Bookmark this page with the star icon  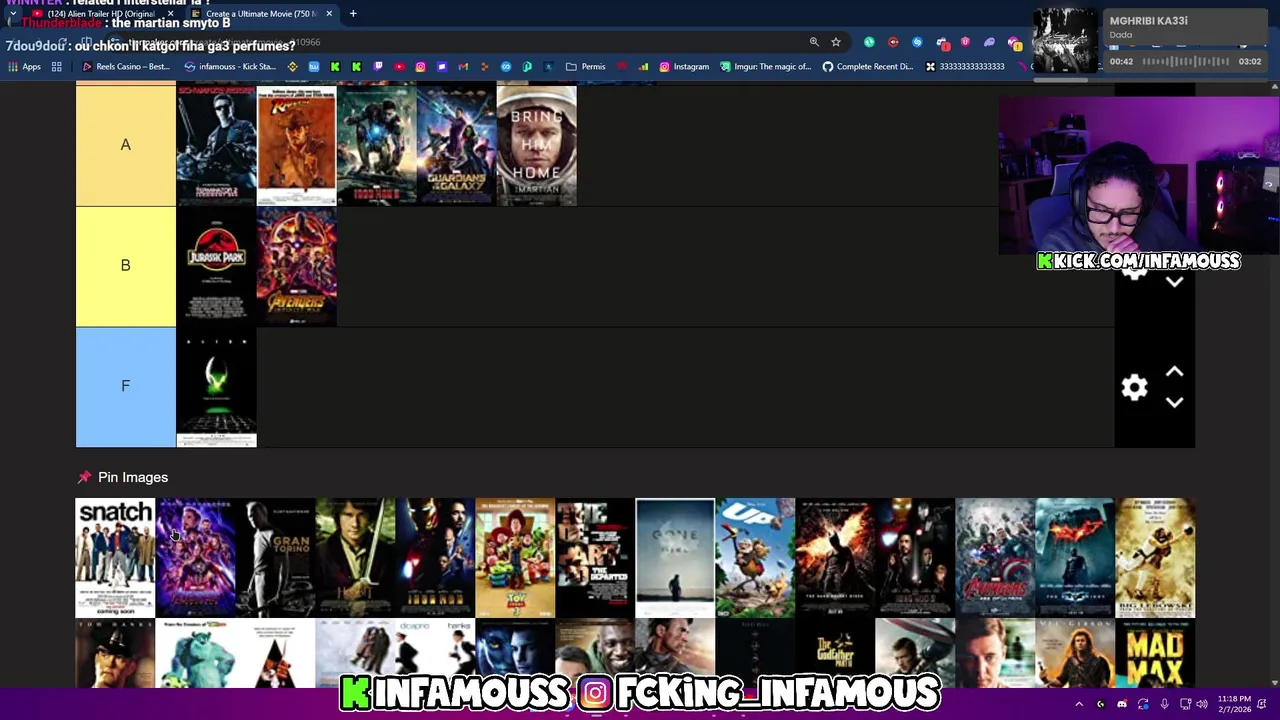click(x=836, y=42)
